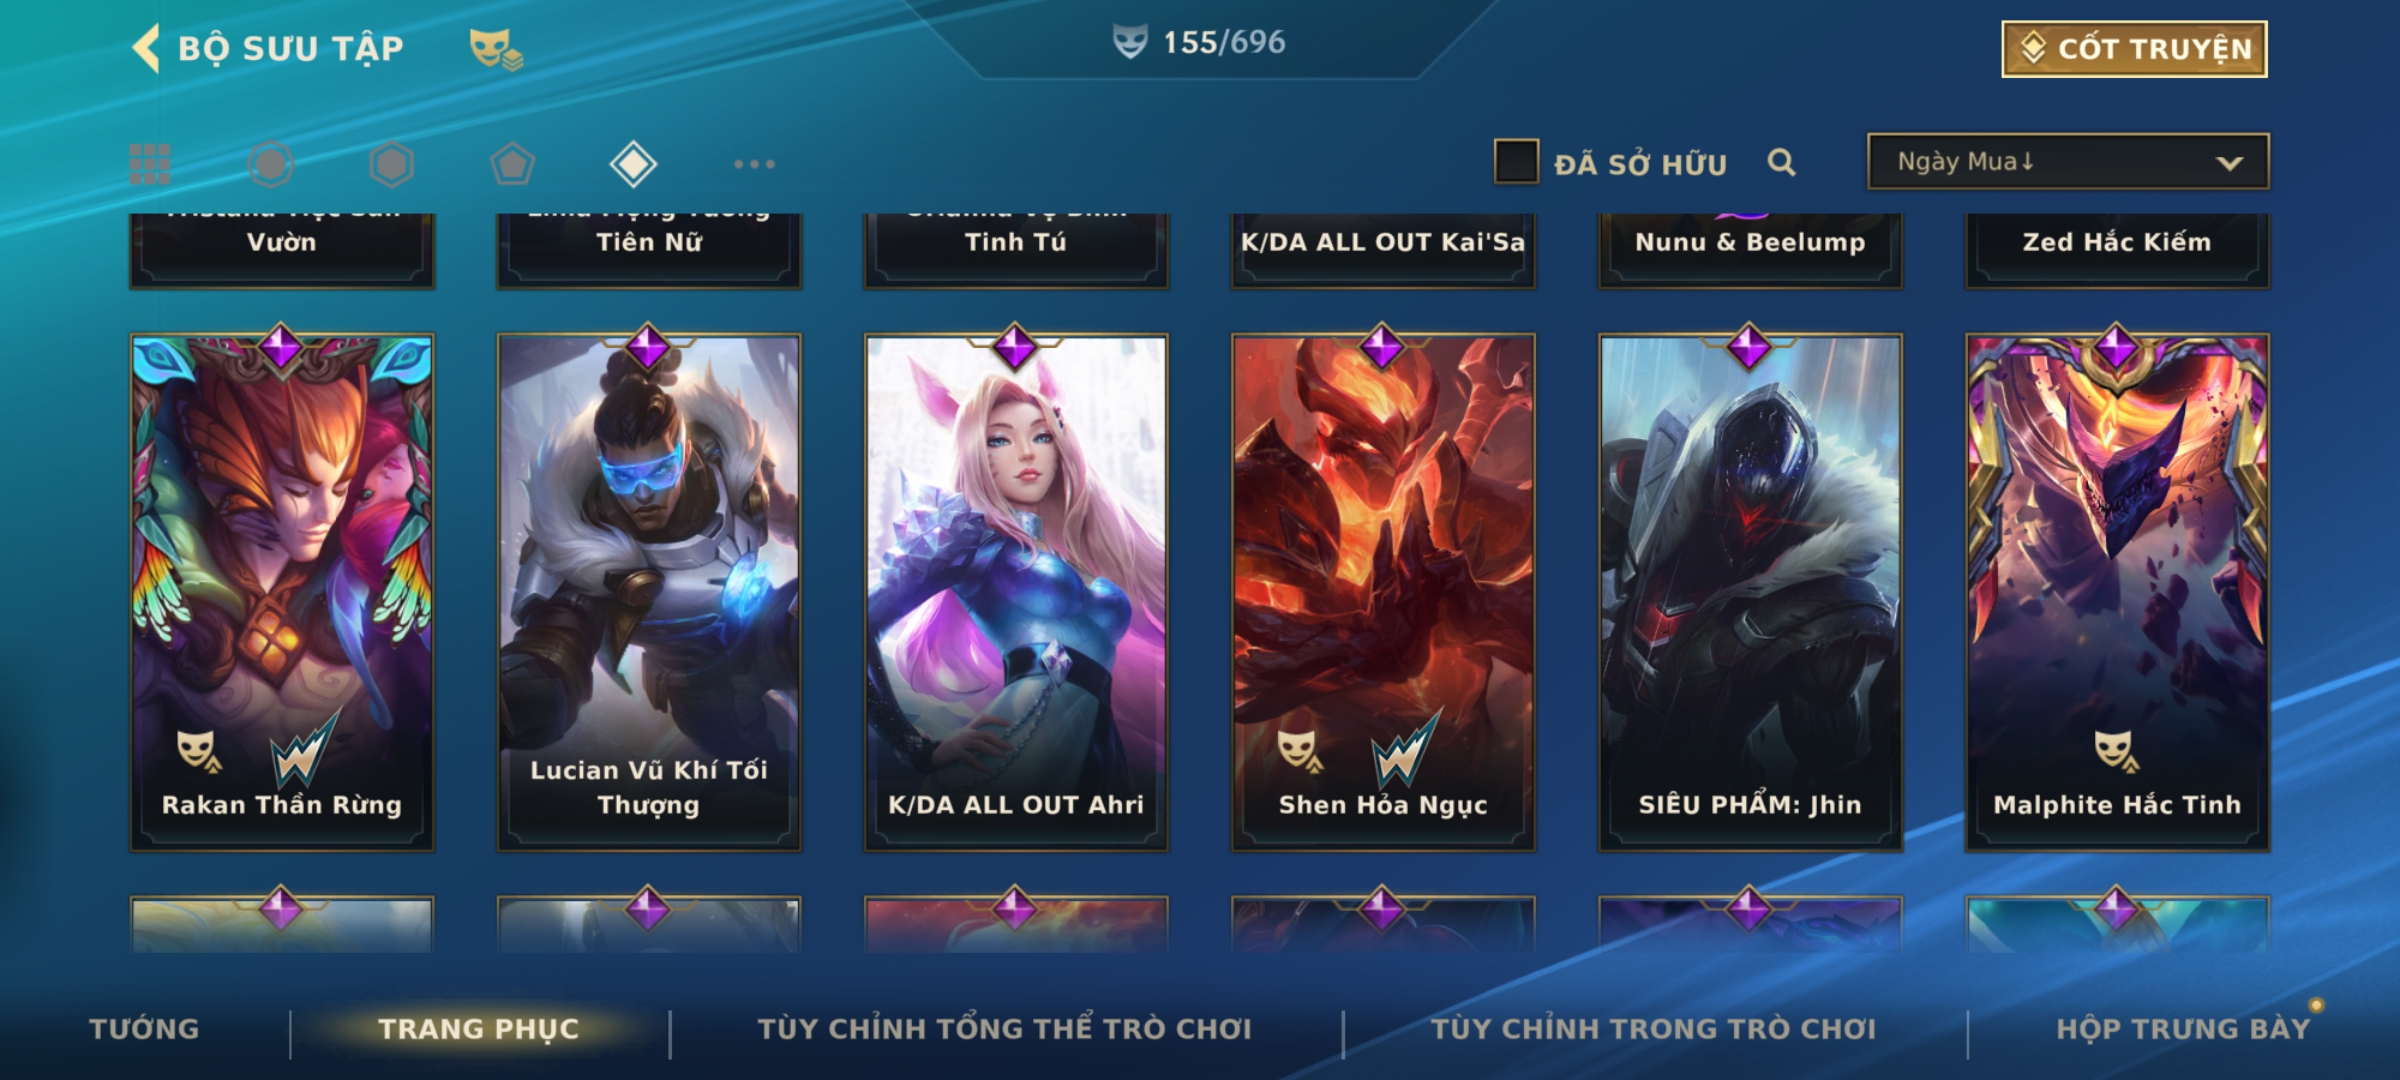Go back using the Bộ Sưu Tập arrow
The width and height of the screenshot is (2400, 1080).
(147, 48)
